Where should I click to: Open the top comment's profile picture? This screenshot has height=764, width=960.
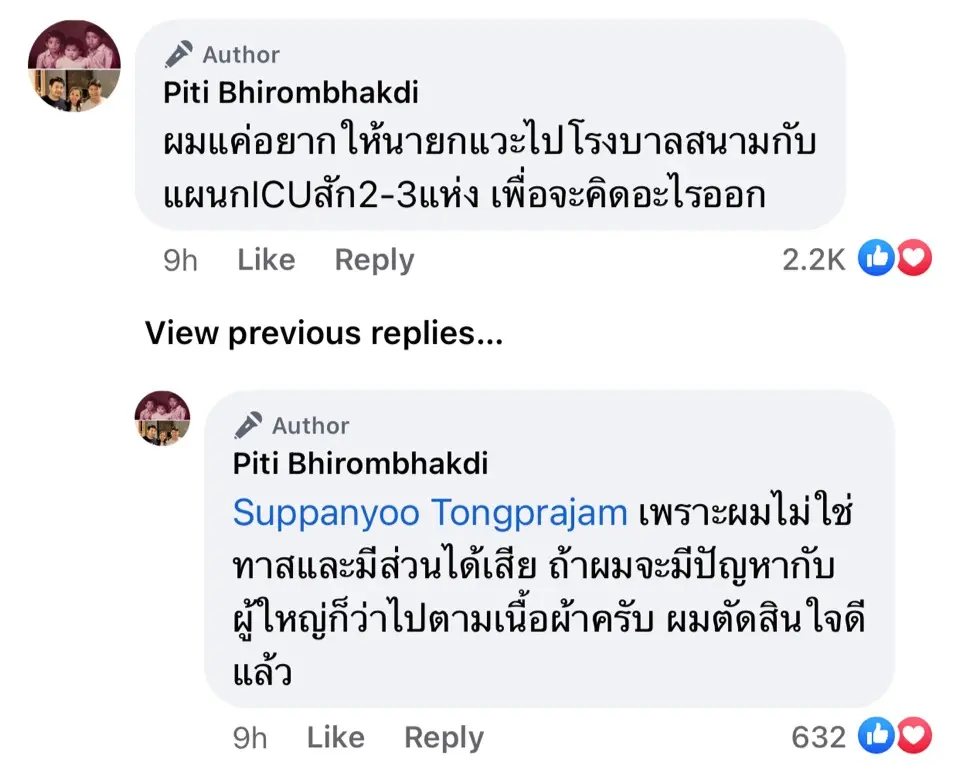click(73, 65)
